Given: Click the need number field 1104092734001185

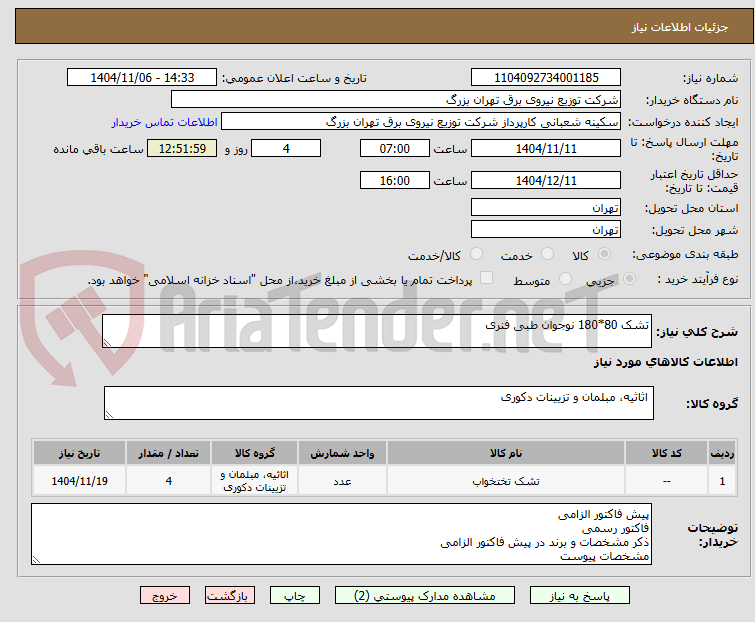Looking at the screenshot, I should (546, 78).
